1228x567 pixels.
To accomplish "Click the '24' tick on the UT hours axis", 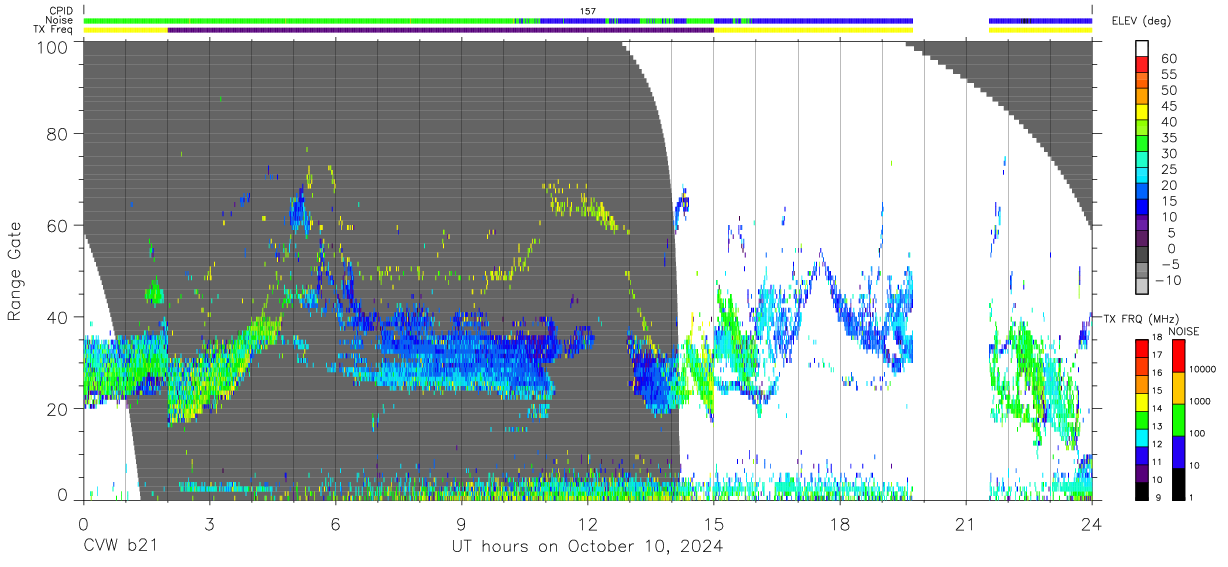I will point(1092,524).
